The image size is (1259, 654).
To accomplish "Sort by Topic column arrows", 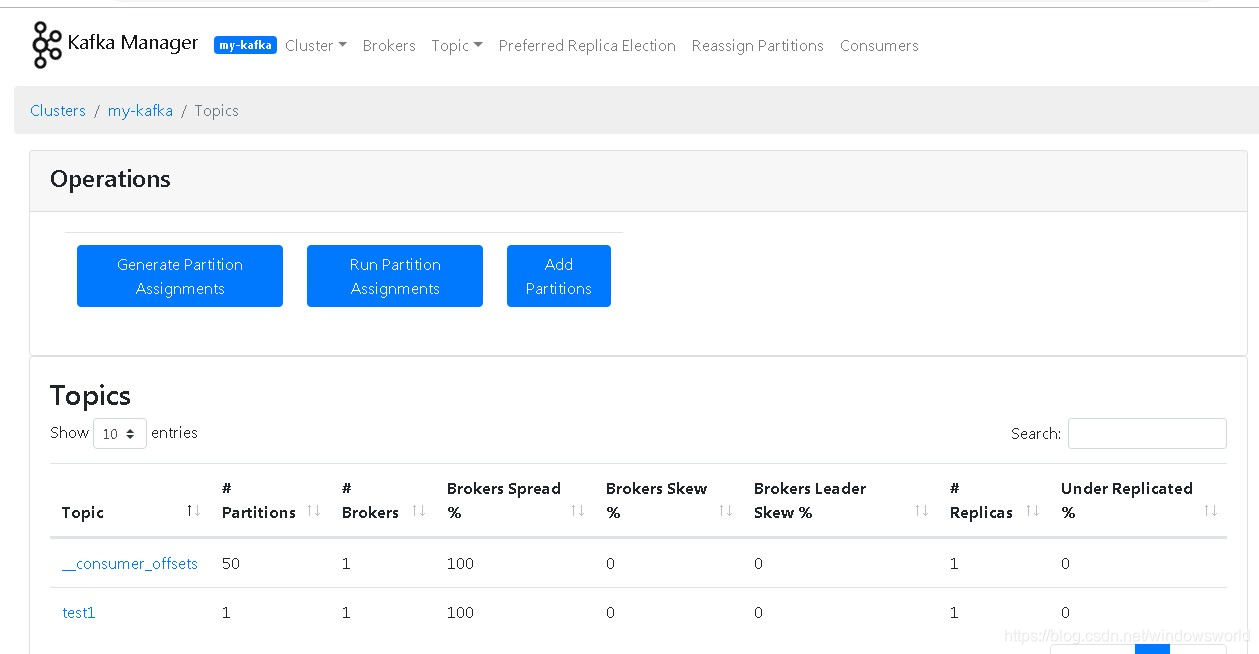I will click(x=194, y=511).
